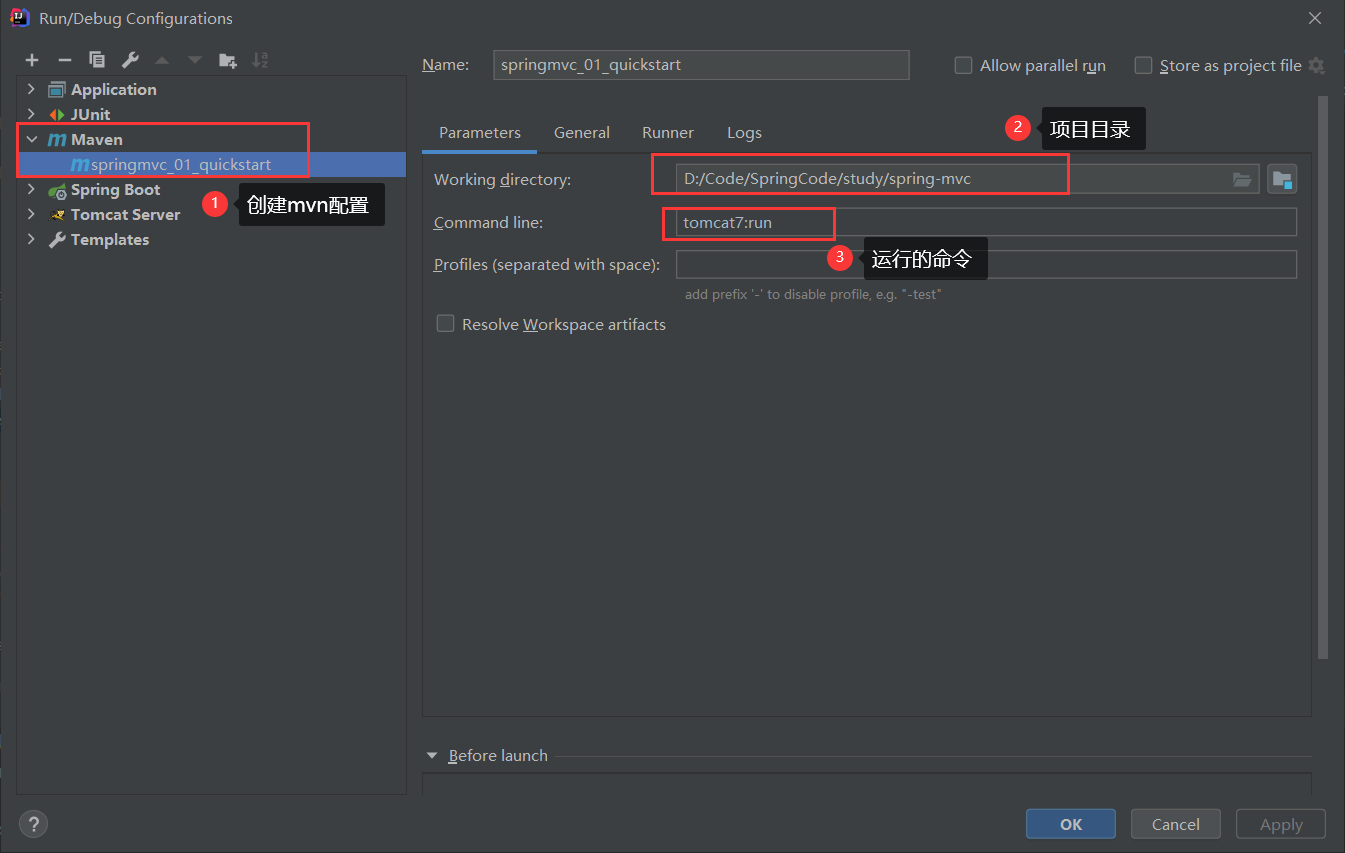This screenshot has height=853, width=1345.
Task: Expand the Application node
Action: pyautogui.click(x=31, y=89)
